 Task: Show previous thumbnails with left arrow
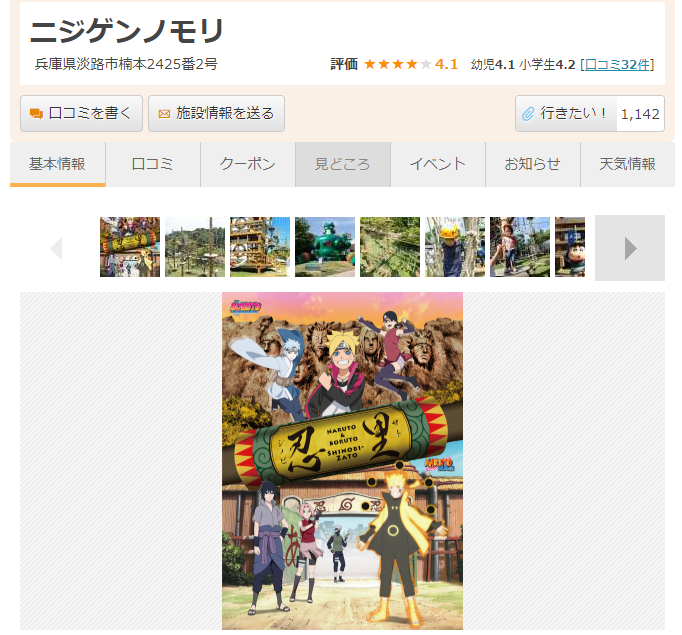(57, 248)
